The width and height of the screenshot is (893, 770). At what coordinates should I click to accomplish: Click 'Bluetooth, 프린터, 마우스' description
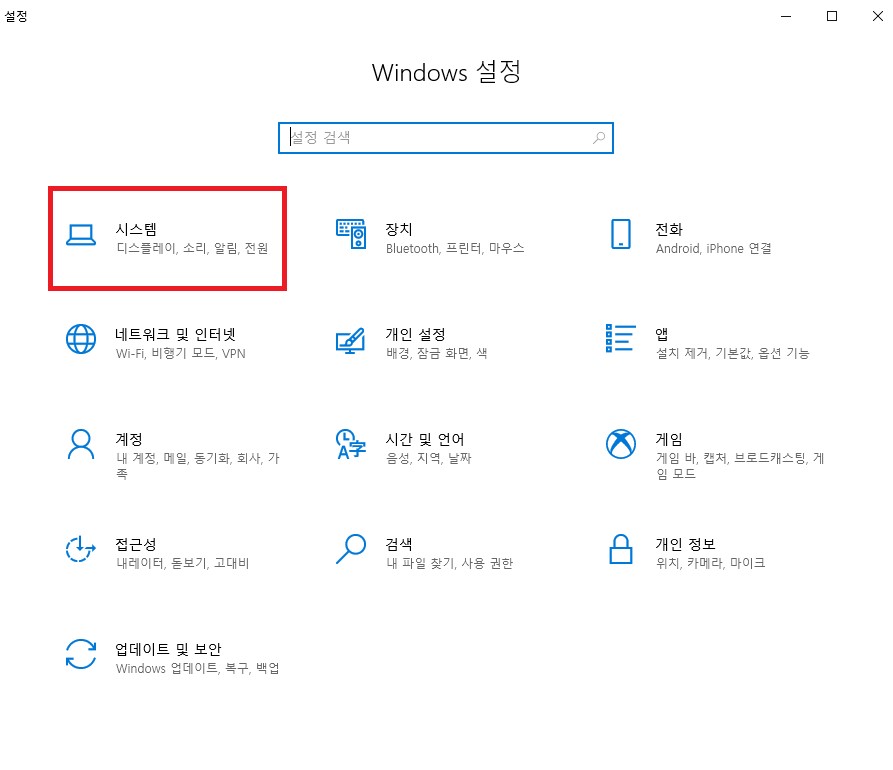(x=455, y=248)
